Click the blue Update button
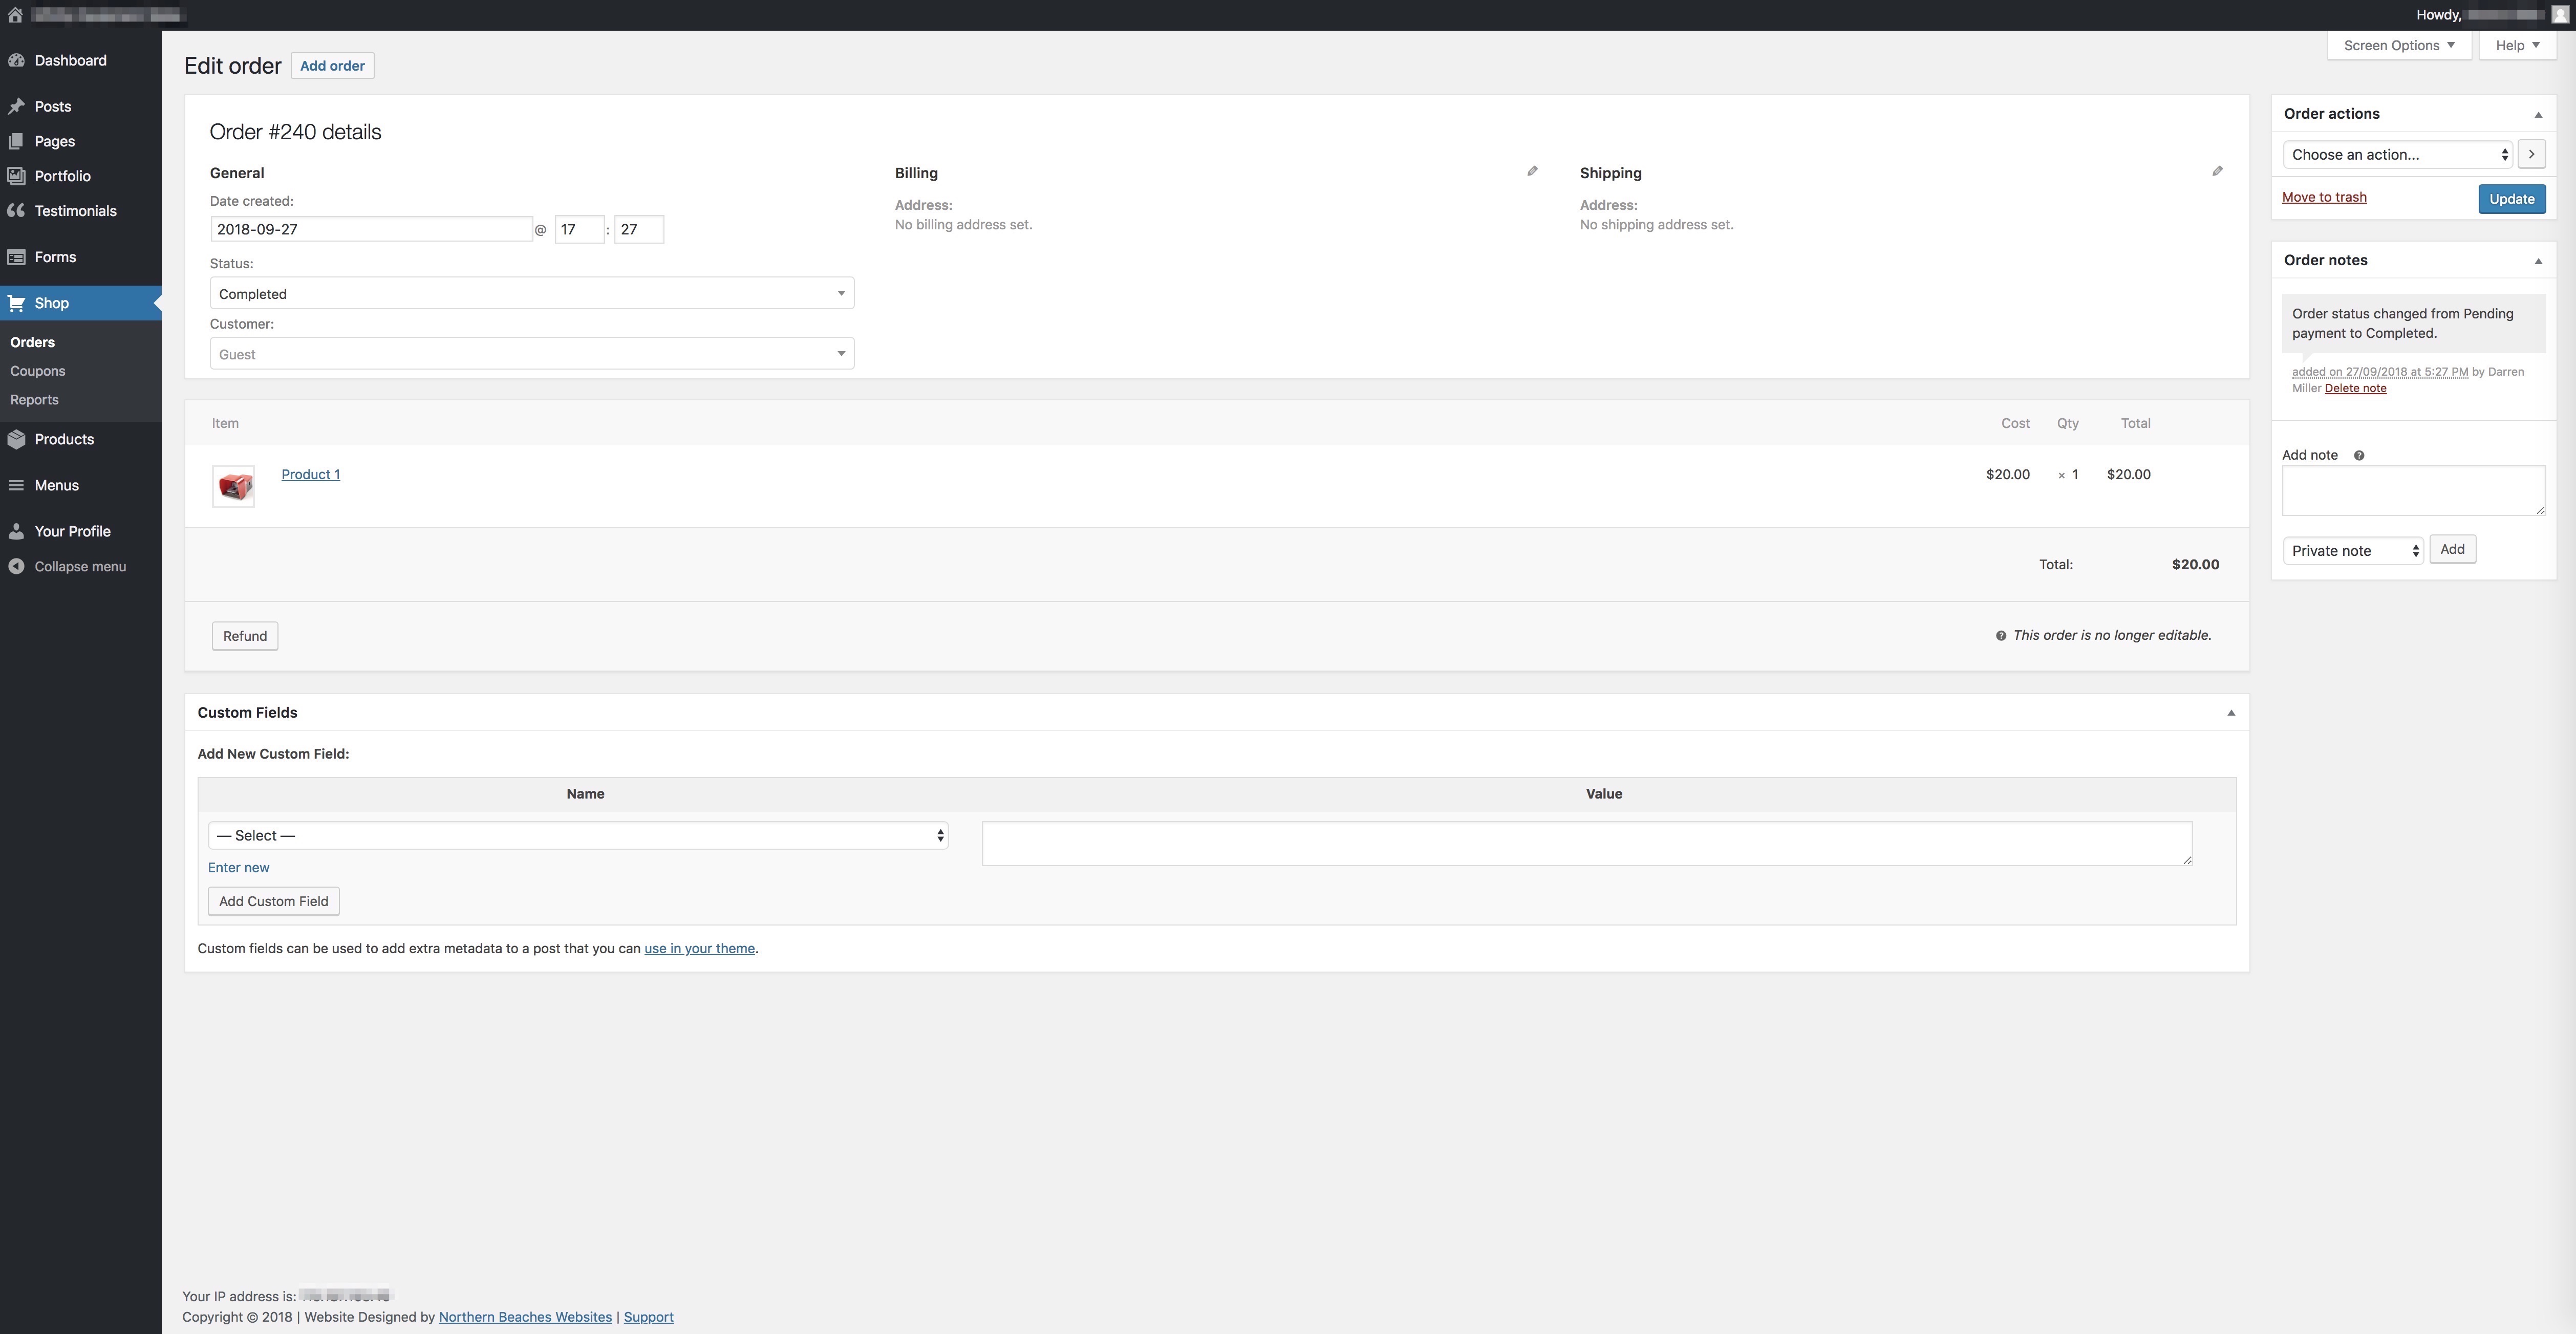Image resolution: width=2576 pixels, height=1334 pixels. pos(2511,199)
